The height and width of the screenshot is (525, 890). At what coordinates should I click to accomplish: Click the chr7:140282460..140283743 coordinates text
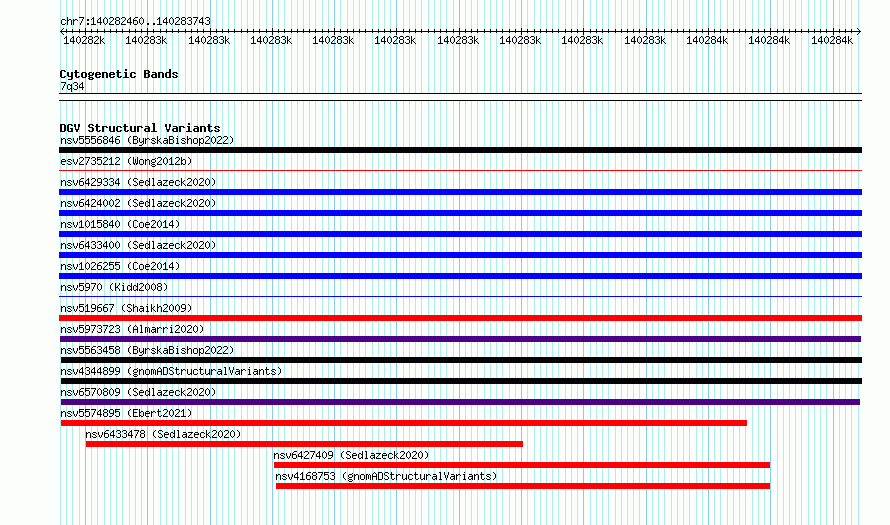click(x=135, y=21)
